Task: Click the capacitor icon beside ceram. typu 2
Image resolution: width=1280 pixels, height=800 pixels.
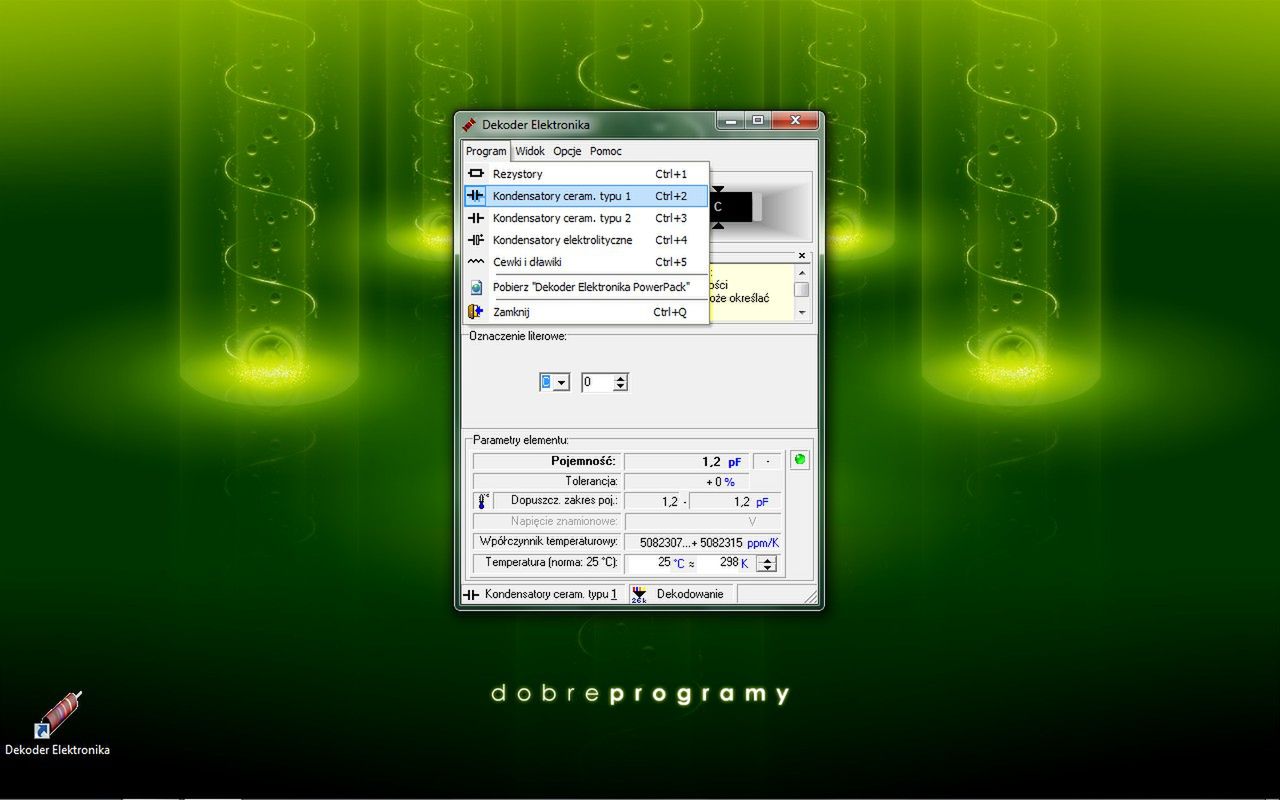Action: (476, 218)
